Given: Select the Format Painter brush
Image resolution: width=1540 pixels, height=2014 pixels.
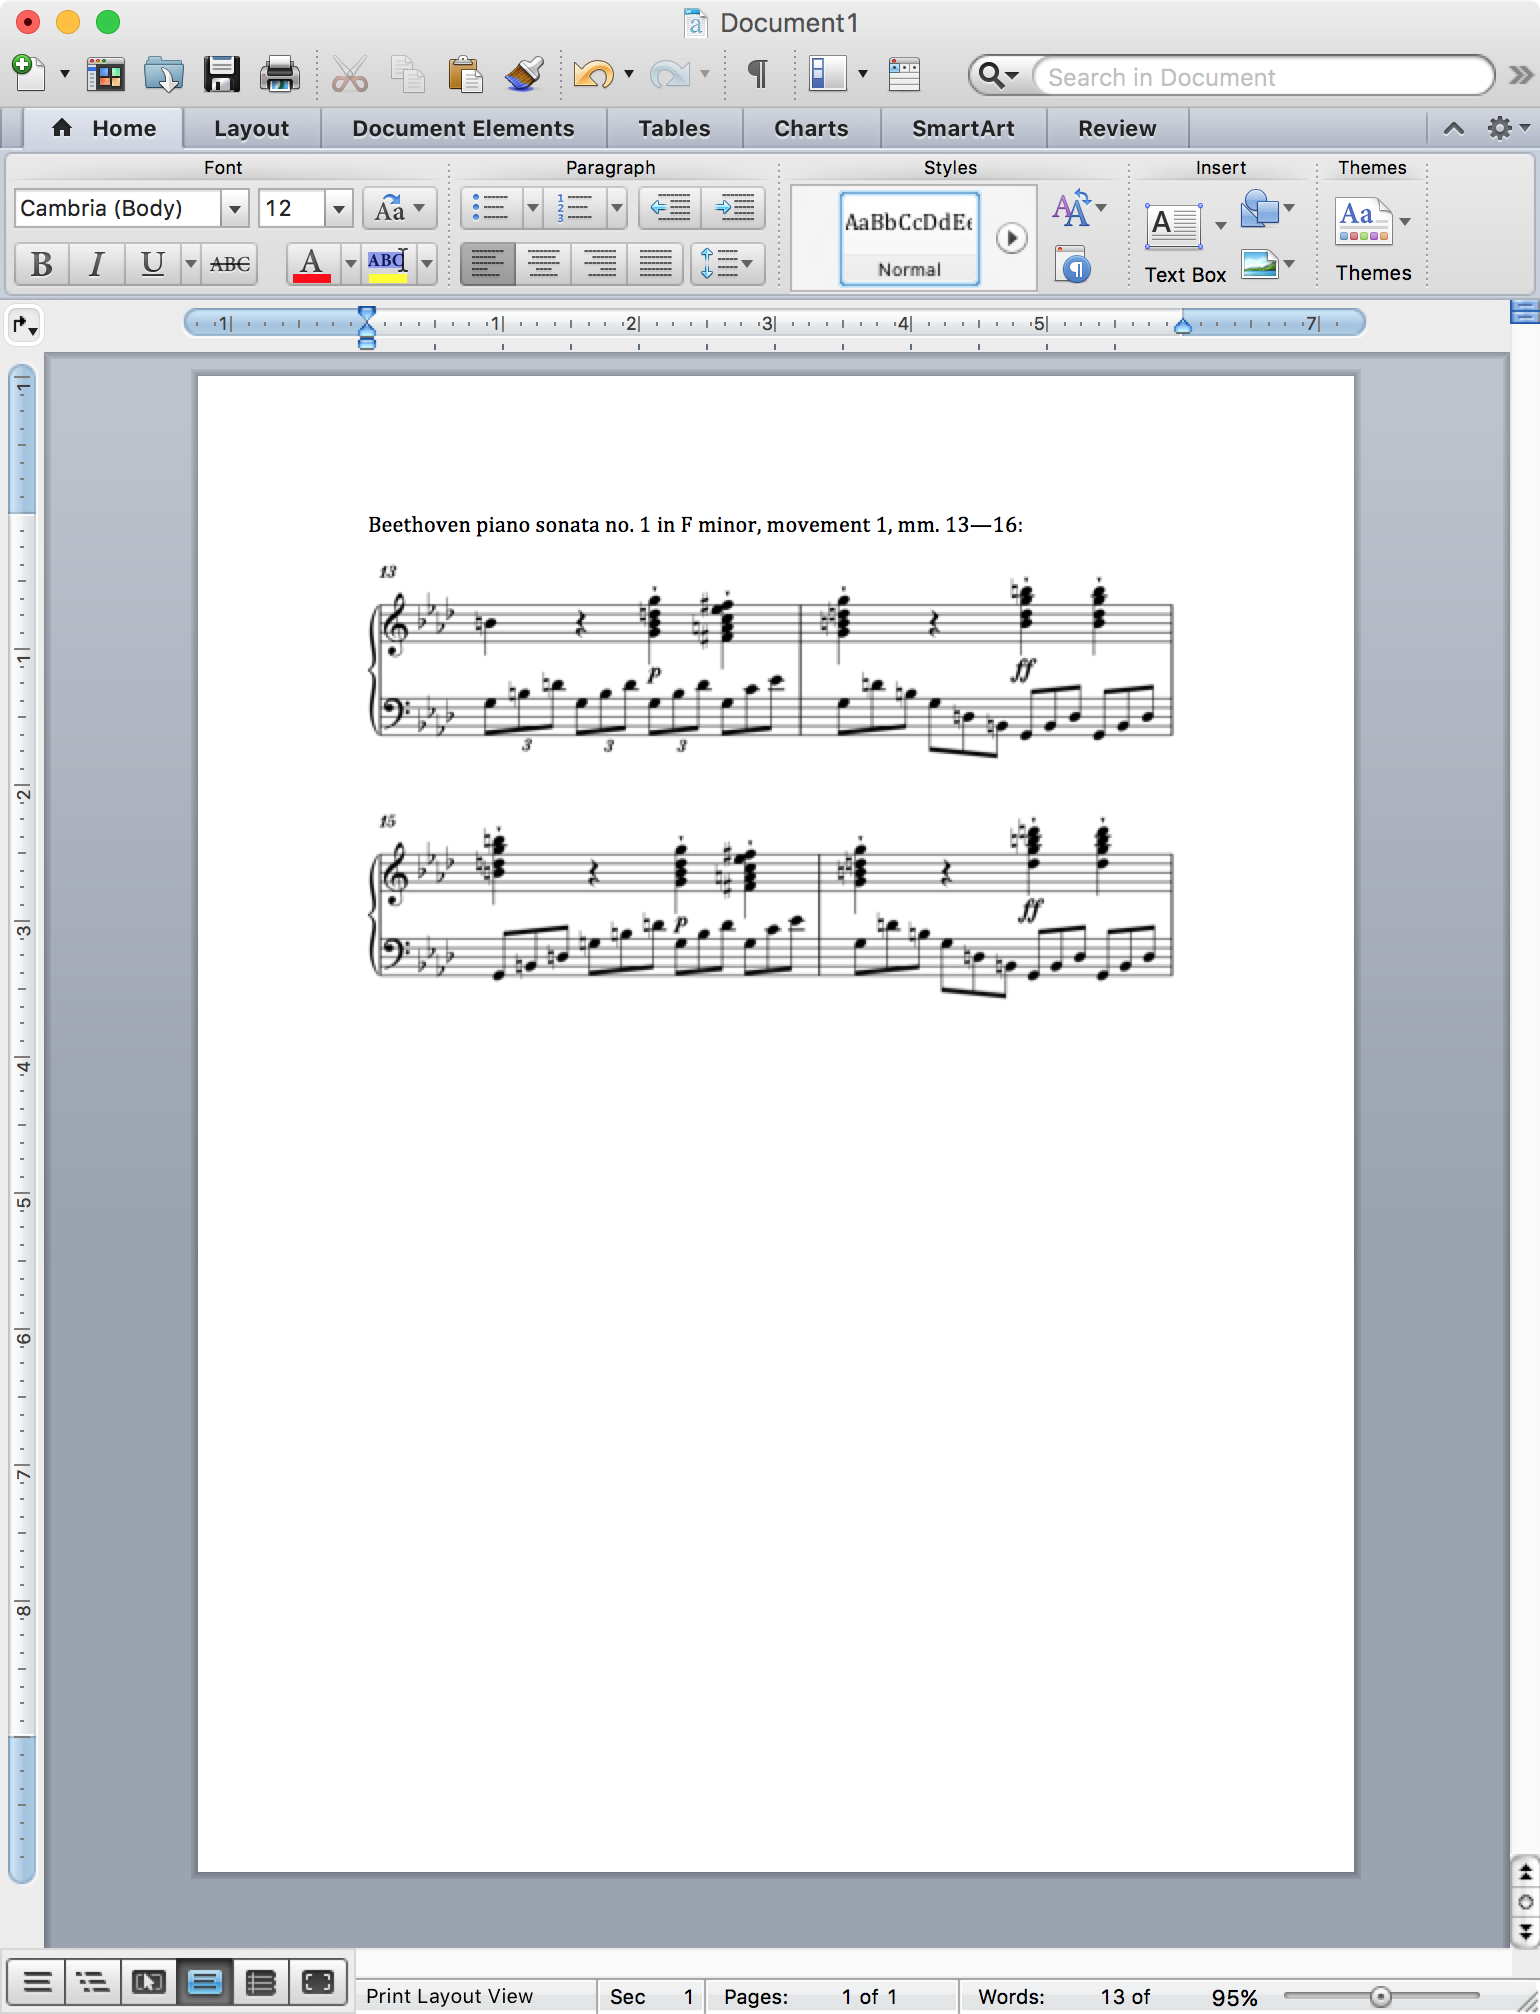Looking at the screenshot, I should pyautogui.click(x=523, y=74).
